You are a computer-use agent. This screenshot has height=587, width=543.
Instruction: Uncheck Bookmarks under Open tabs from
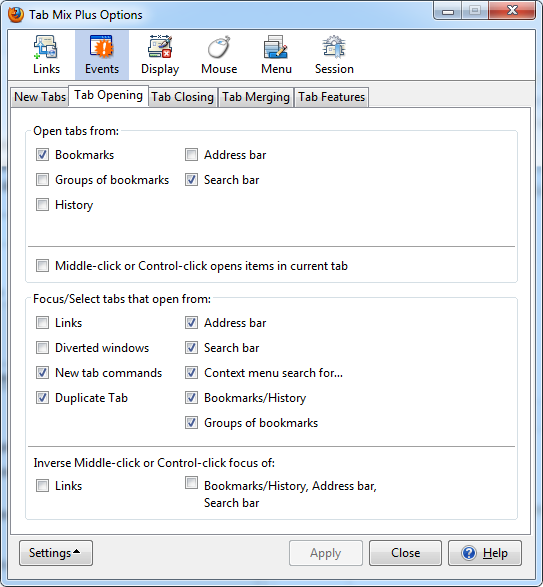42,155
